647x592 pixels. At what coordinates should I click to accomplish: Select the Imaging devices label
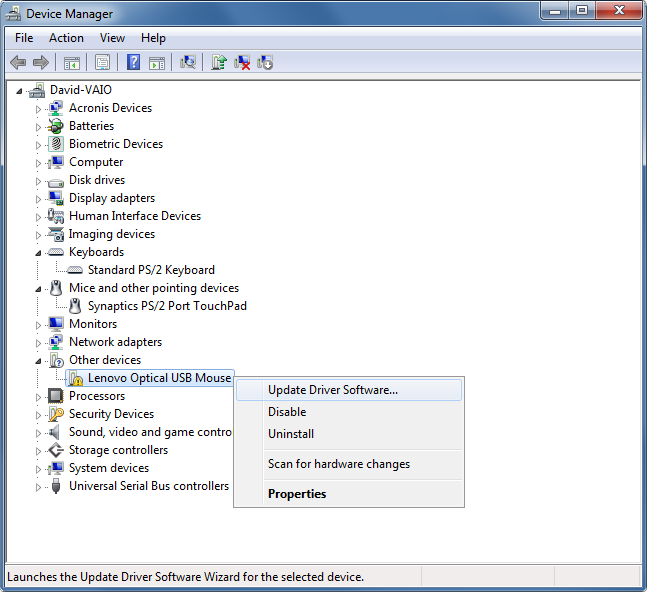click(x=112, y=234)
